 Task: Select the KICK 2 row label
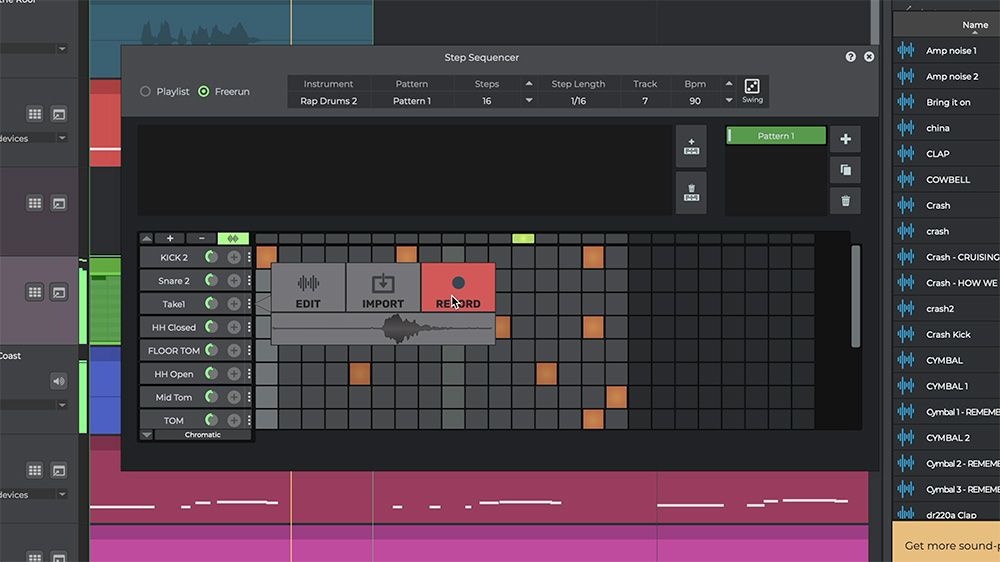coord(174,257)
